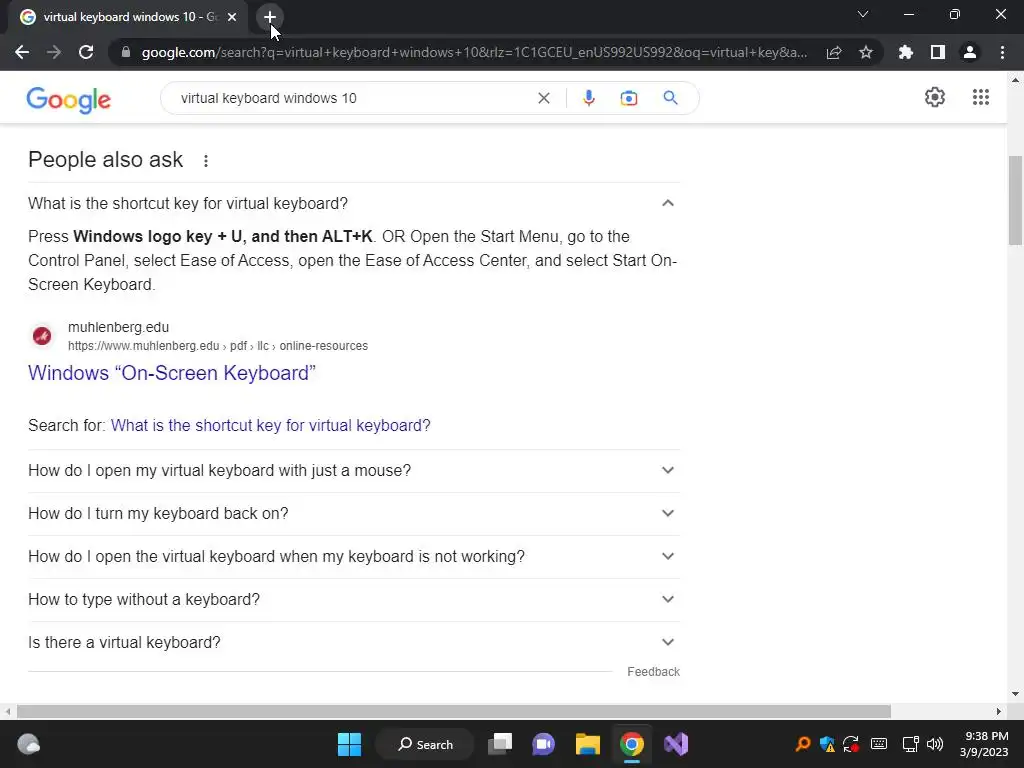This screenshot has width=1024, height=768.
Task: Open Google apps grid
Action: pyautogui.click(x=981, y=97)
